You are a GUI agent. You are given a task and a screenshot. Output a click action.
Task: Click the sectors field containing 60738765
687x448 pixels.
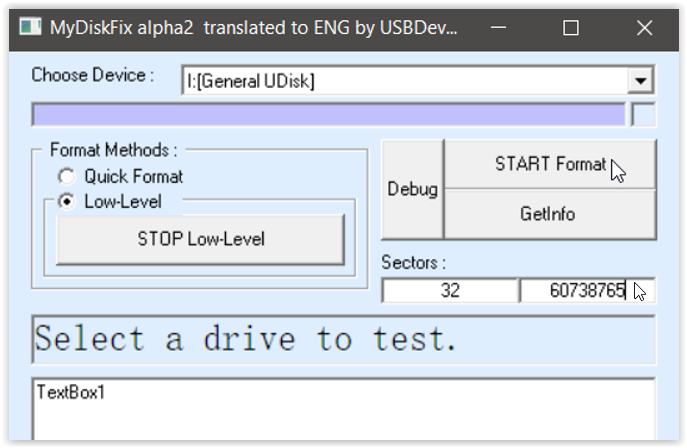(x=587, y=290)
